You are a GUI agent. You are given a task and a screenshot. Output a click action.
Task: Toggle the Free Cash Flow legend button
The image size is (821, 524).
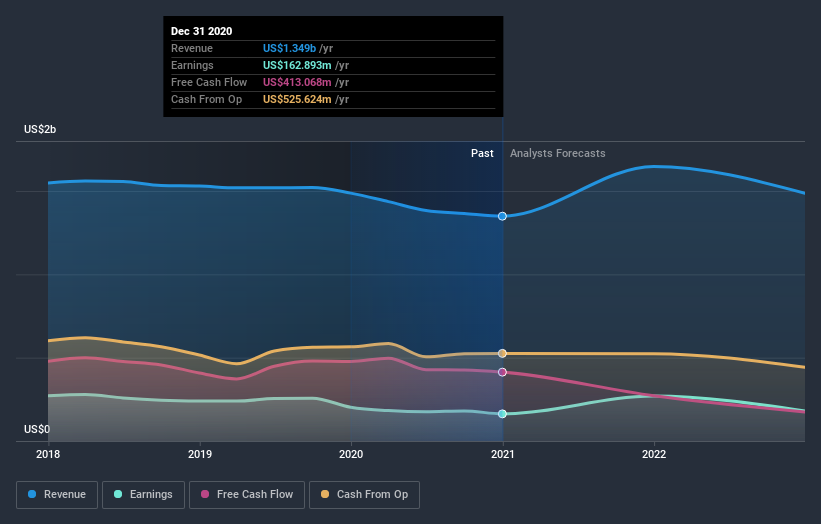coord(247,495)
